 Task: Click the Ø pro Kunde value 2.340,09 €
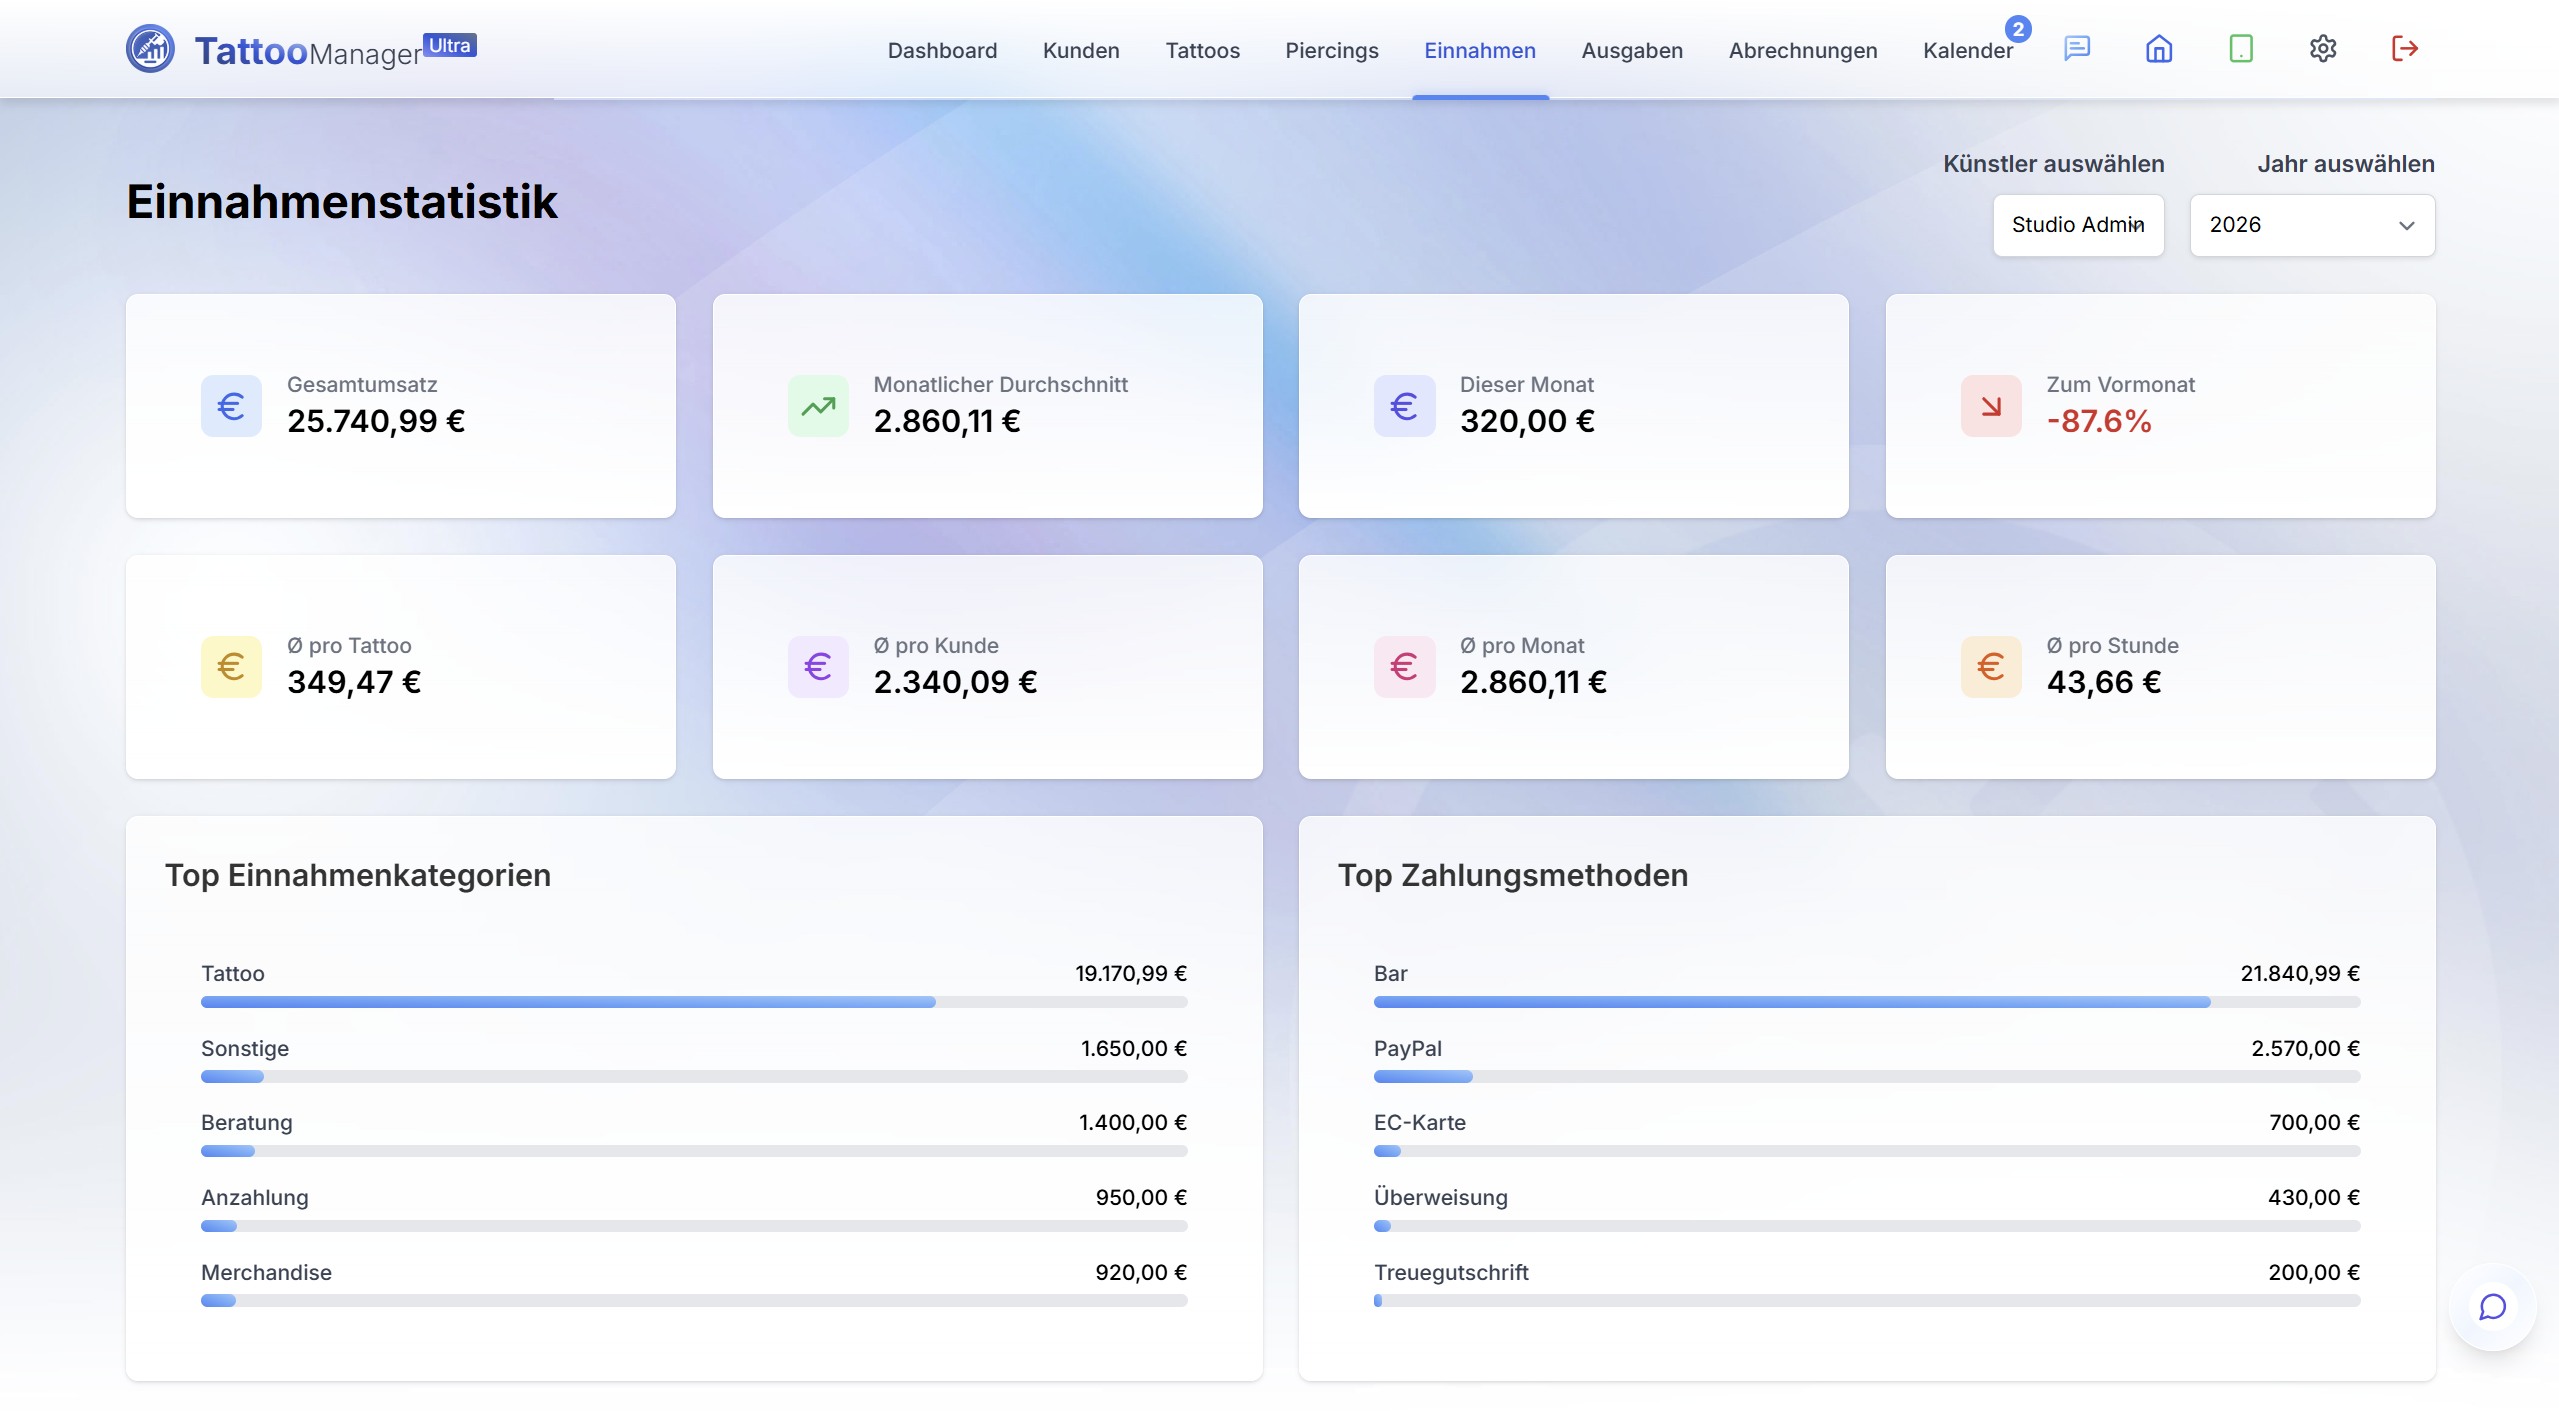(955, 682)
